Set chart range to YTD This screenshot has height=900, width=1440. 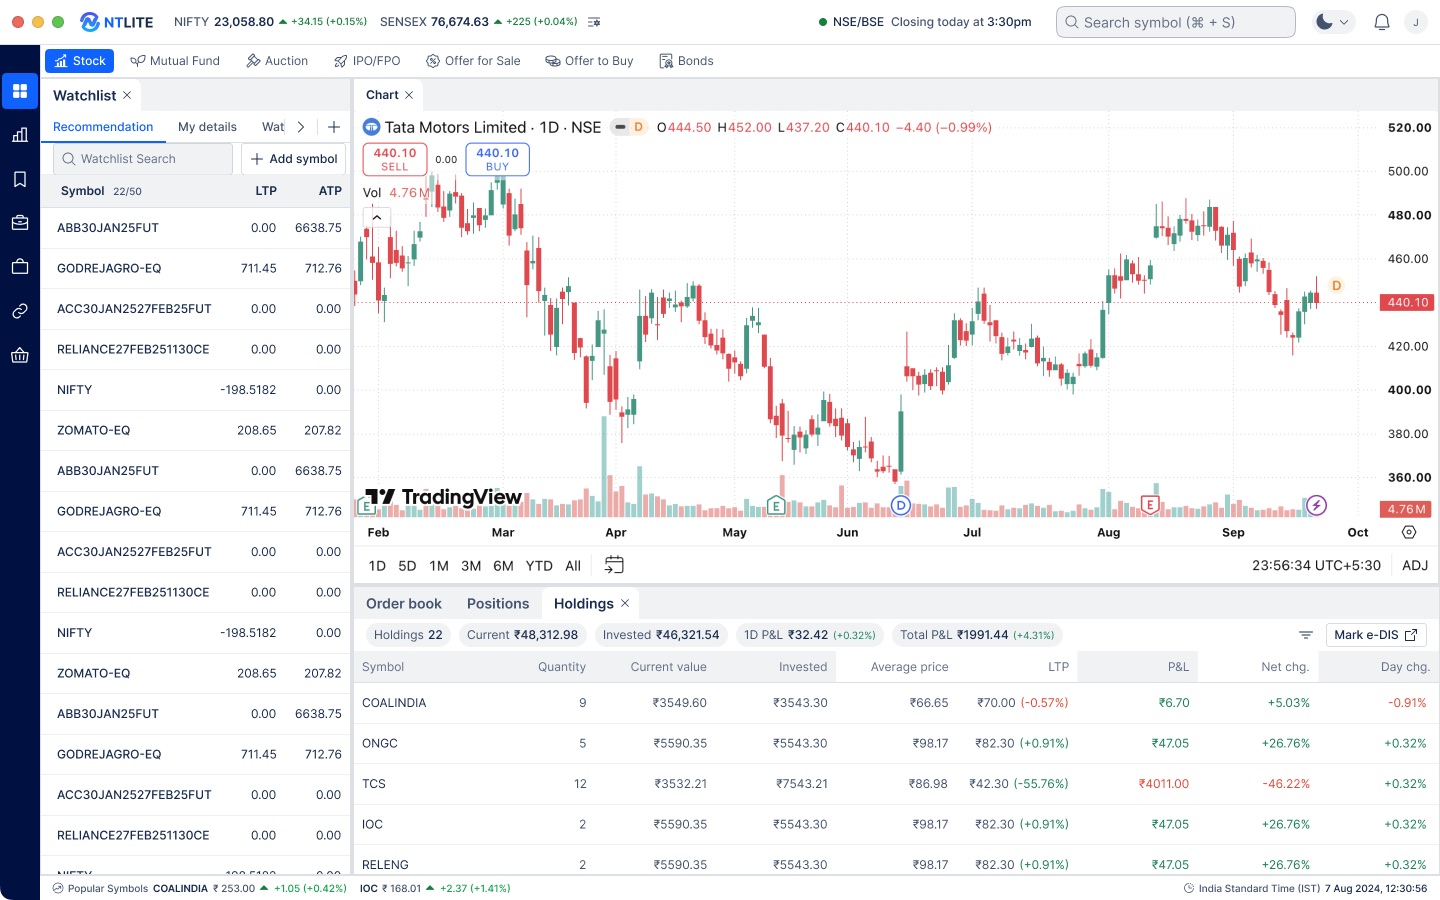tap(539, 565)
